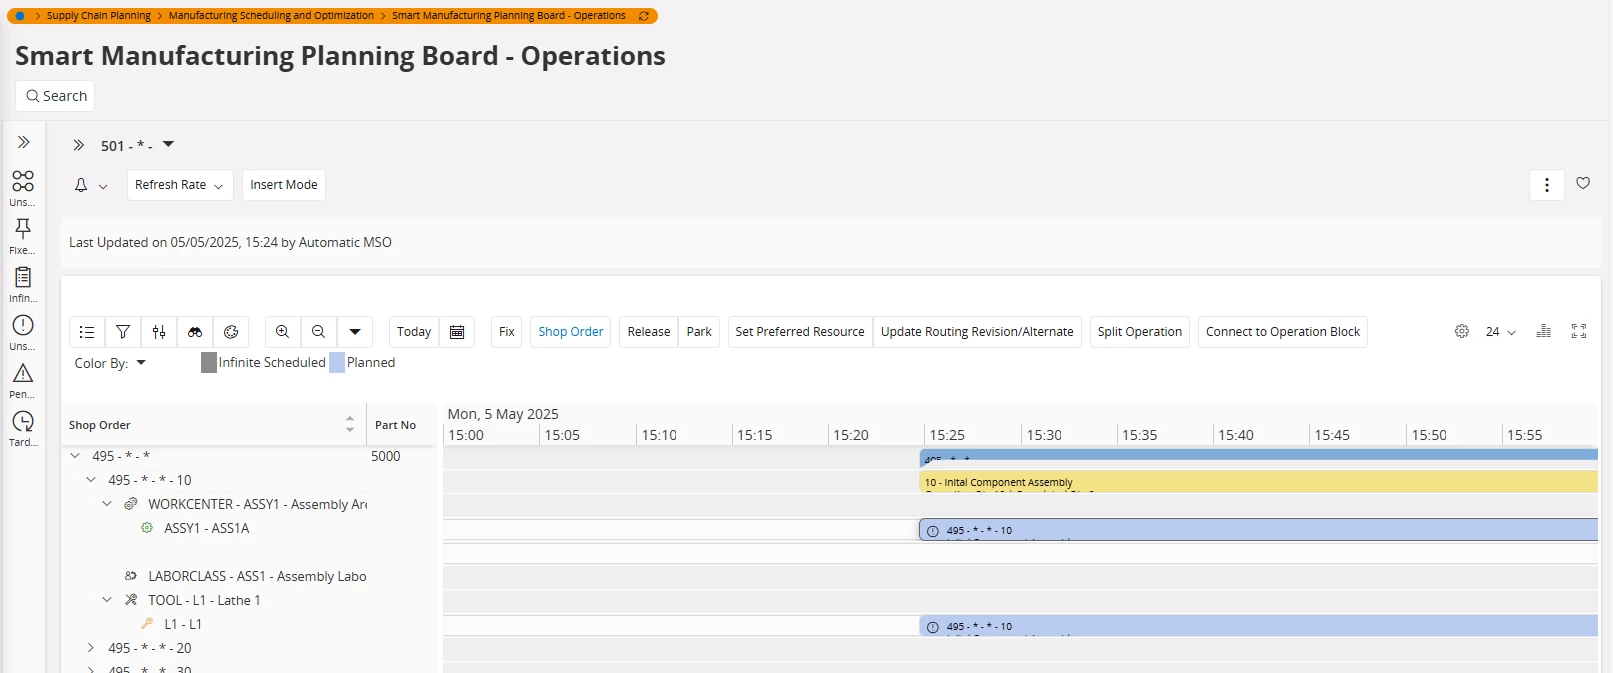Image resolution: width=1613 pixels, height=673 pixels.
Task: Open the Pending warning triangle icon
Action: (x=23, y=373)
